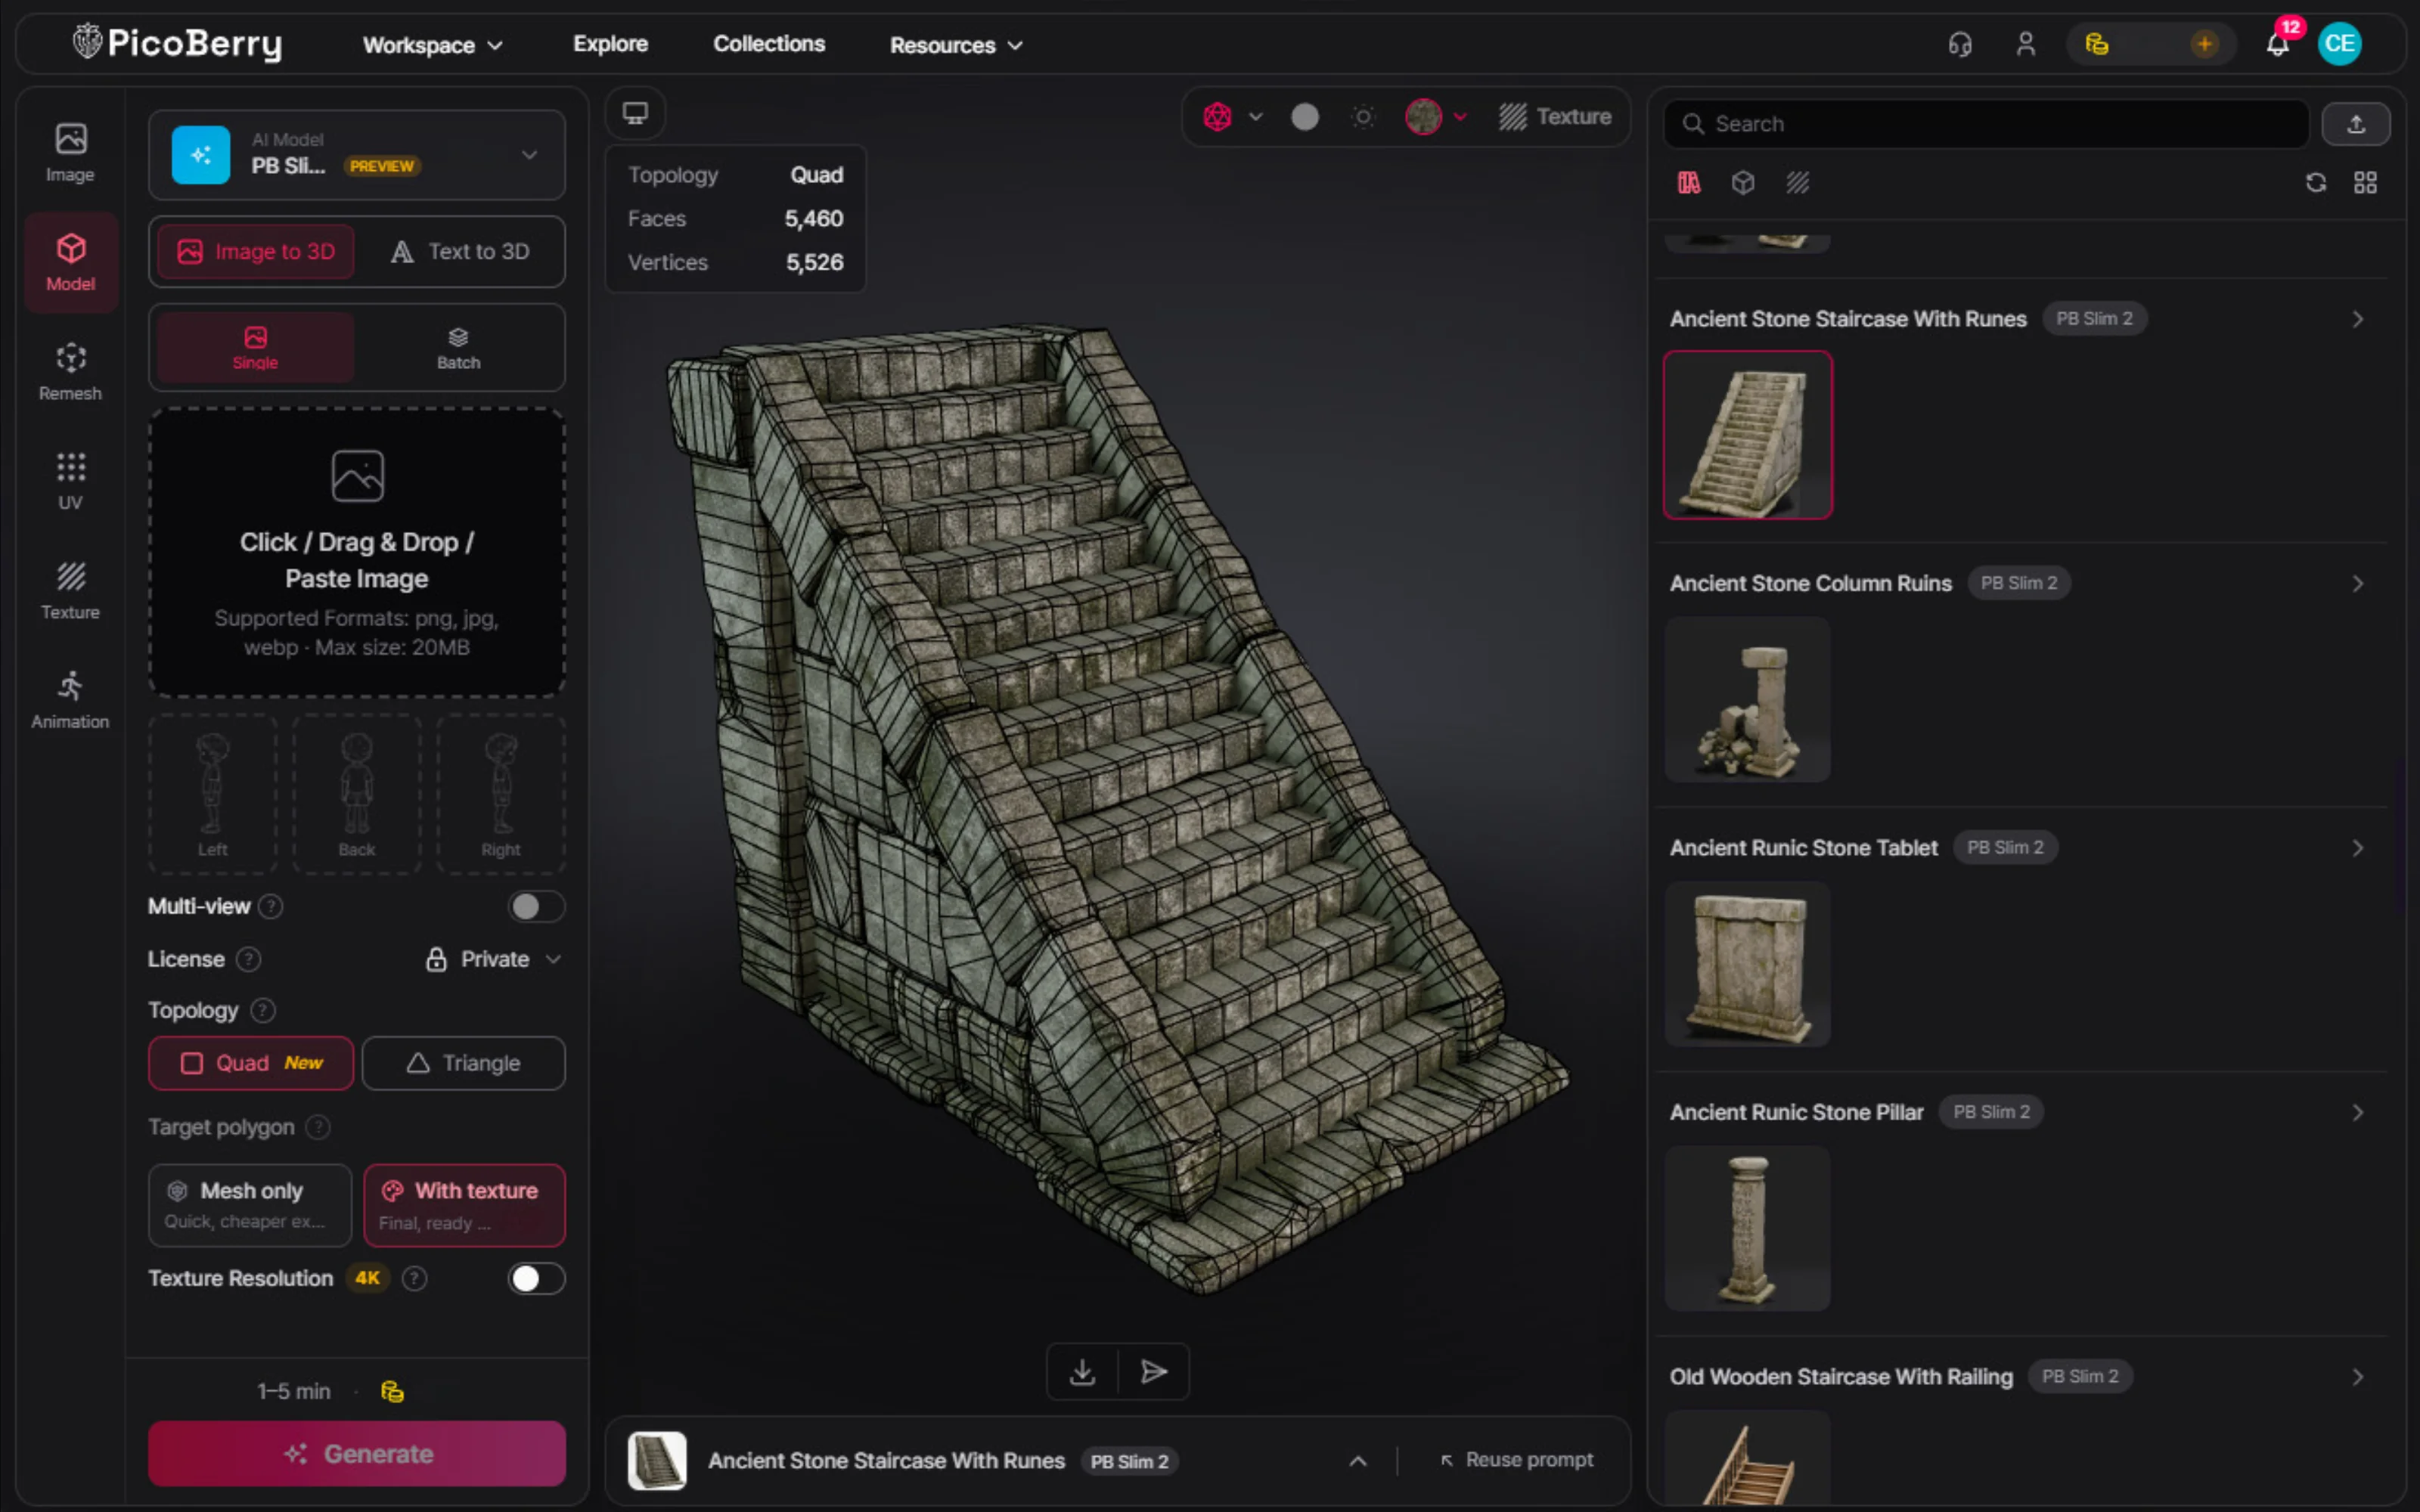Screen dimensions: 2420x1512
Task: Open the notifications bell
Action: tap(2278, 44)
